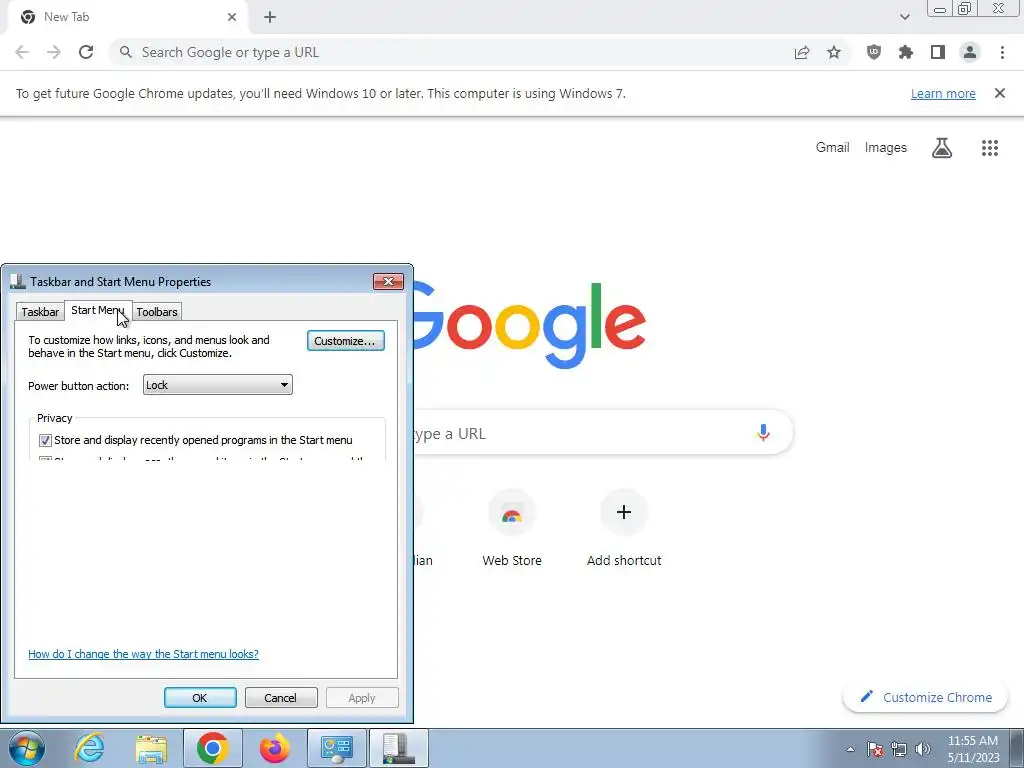Launch Firefox from the taskbar
This screenshot has width=1024, height=768.
[x=275, y=748]
